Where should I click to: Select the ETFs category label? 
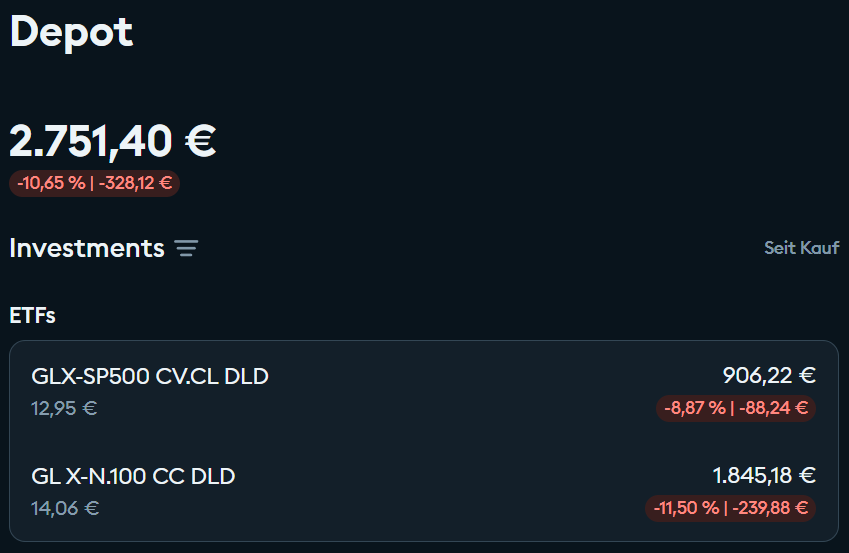[x=32, y=316]
